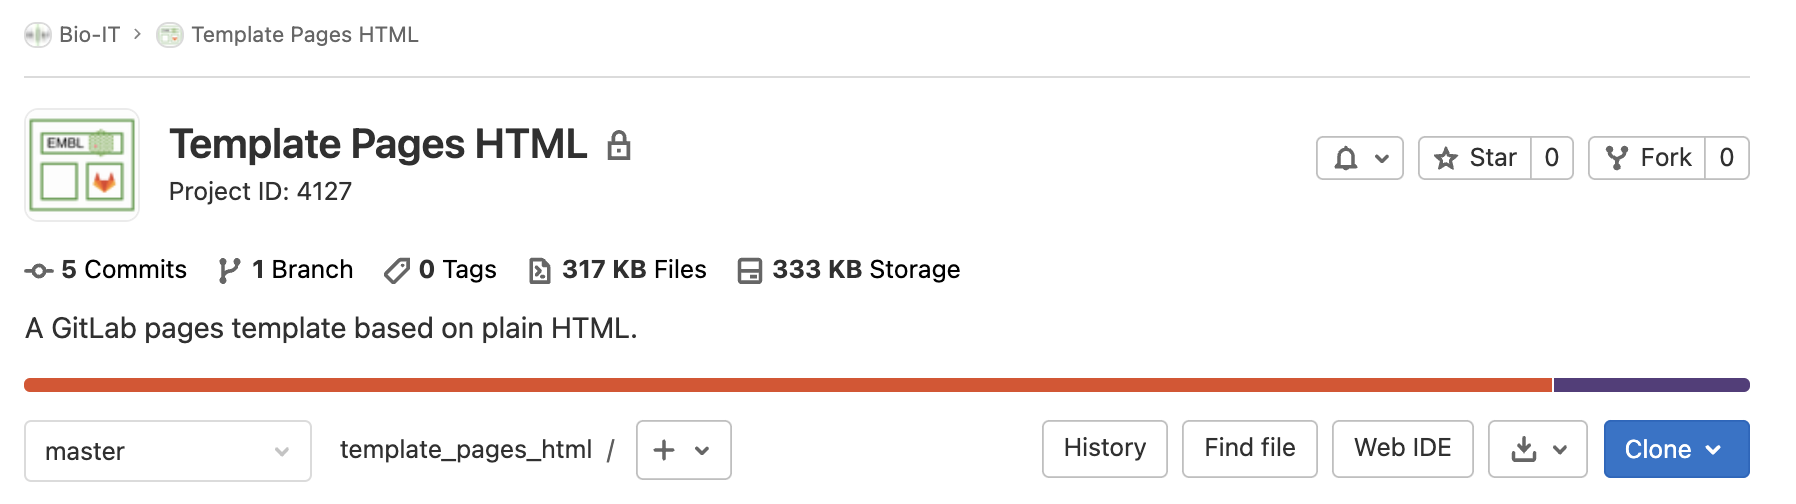Expand the master branch selector
1796x504 pixels.
pyautogui.click(x=168, y=451)
